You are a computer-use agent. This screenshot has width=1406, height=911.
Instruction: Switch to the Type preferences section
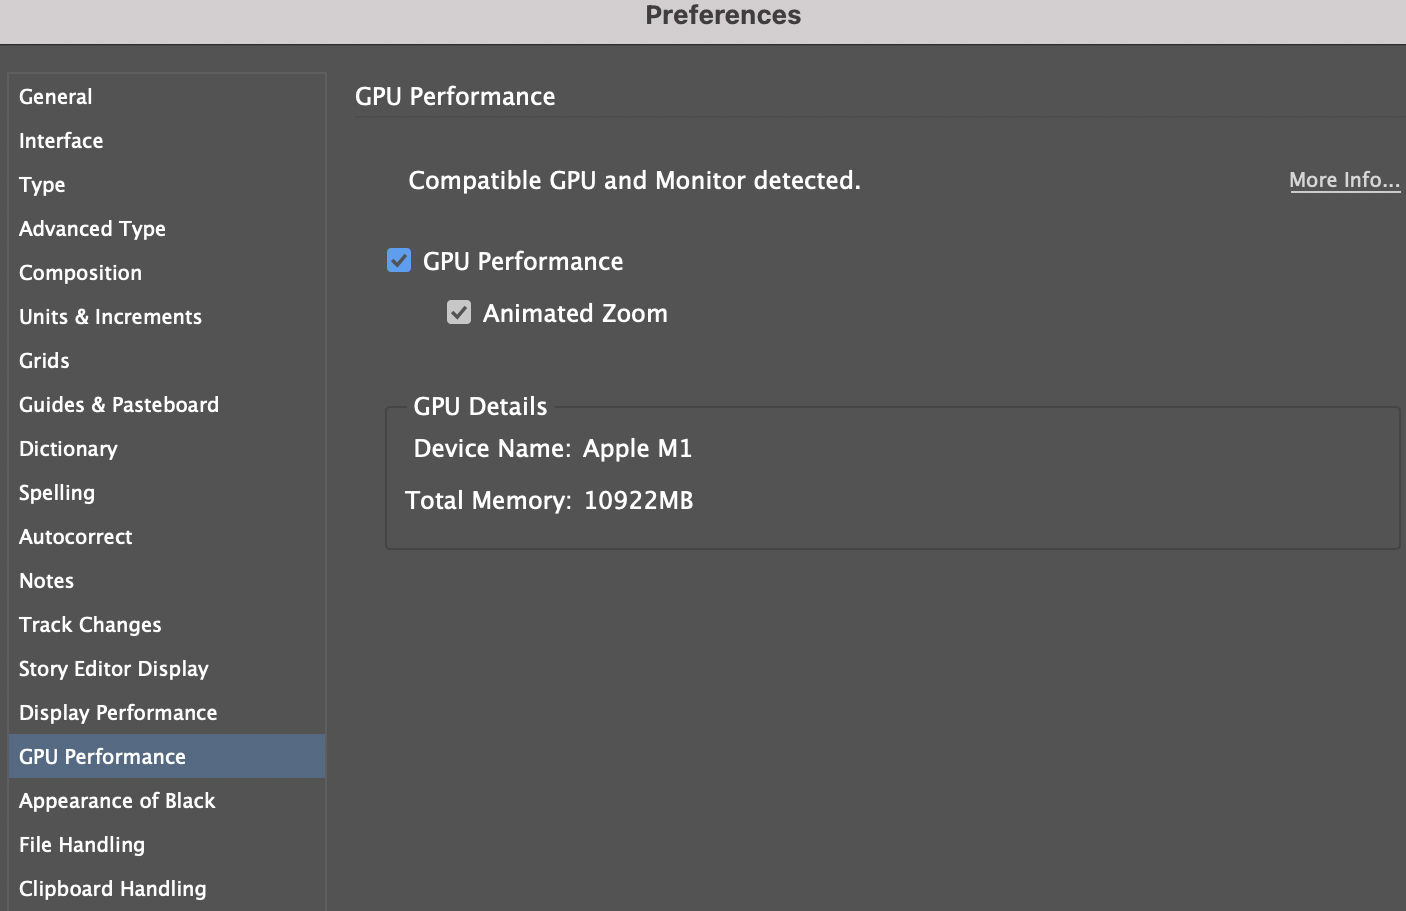coord(42,185)
